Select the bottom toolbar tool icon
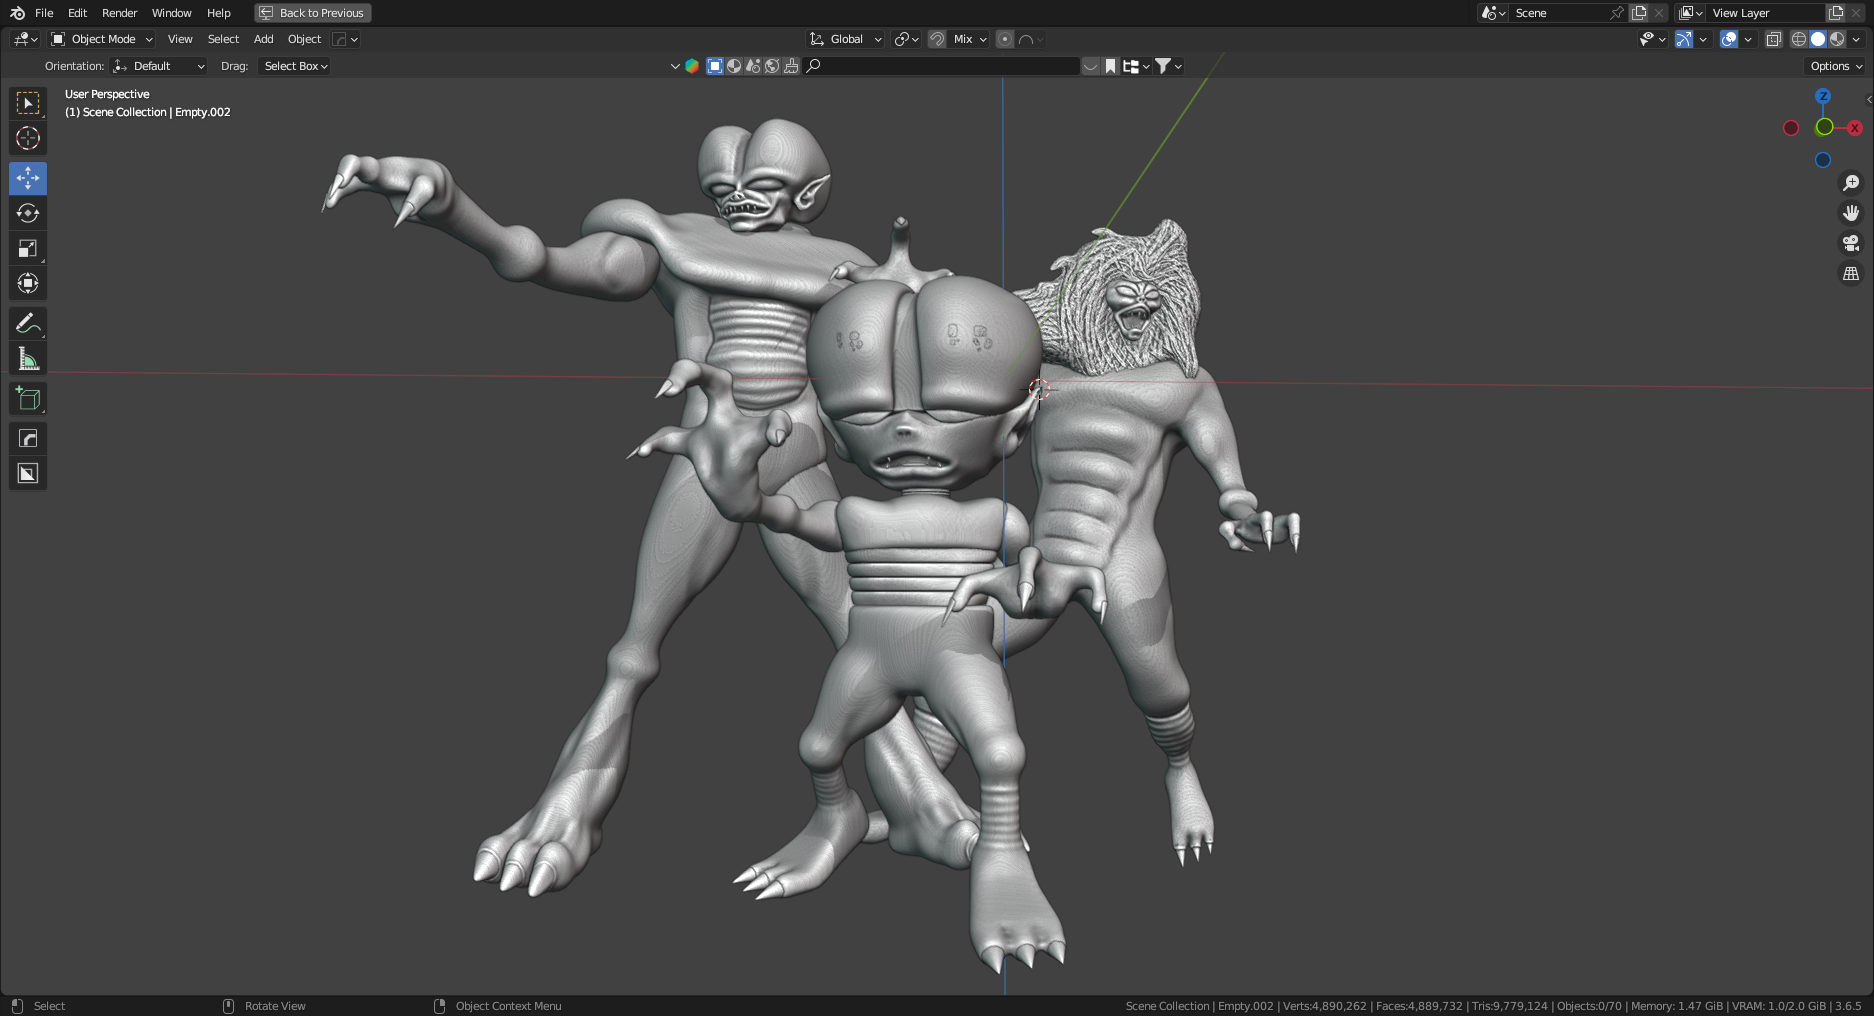Screen dimensions: 1874x1016 coord(28,473)
